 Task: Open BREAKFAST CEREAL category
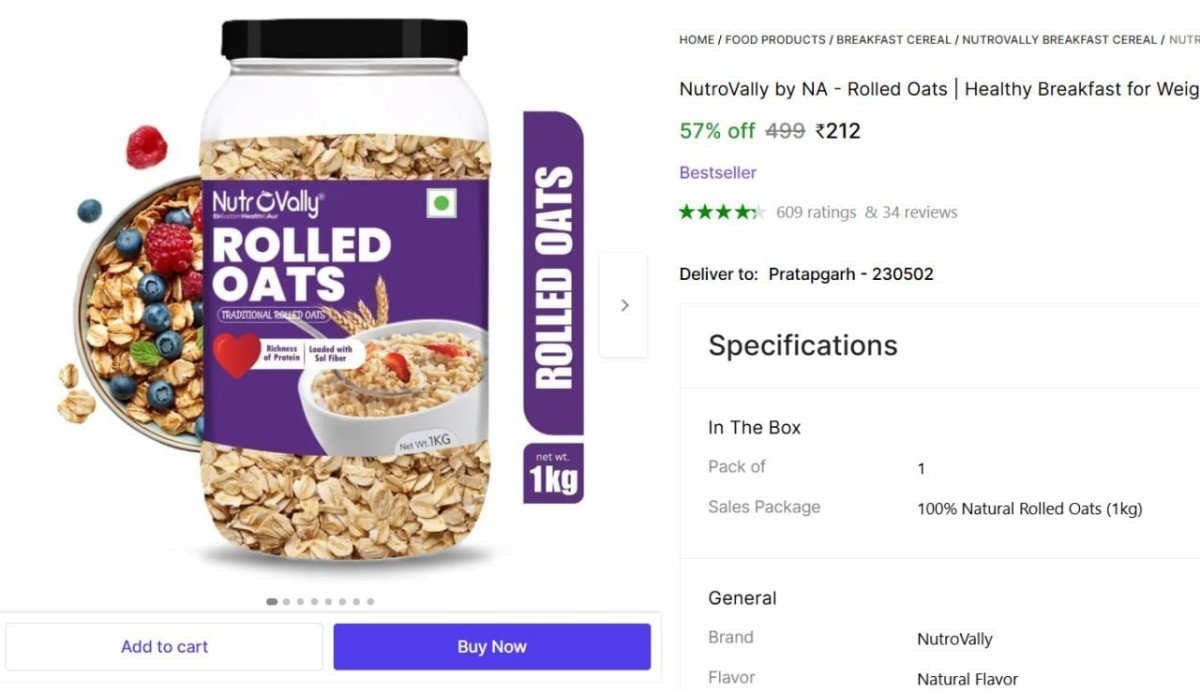coord(893,40)
